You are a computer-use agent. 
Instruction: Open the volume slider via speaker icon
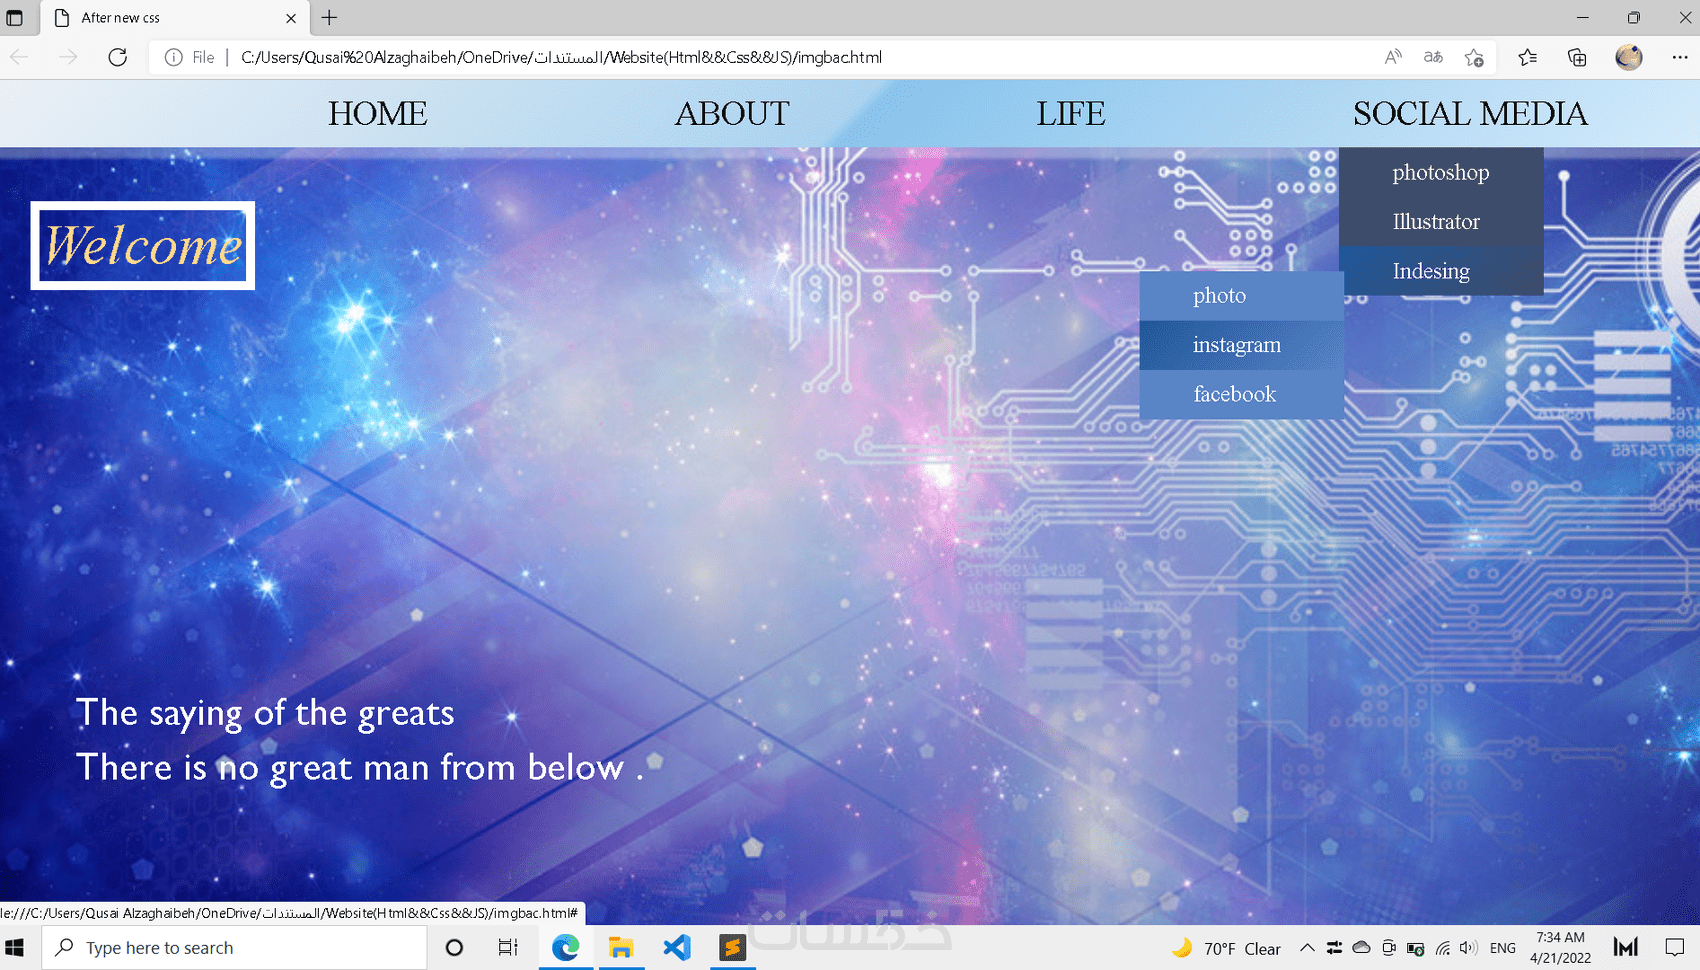1469,947
